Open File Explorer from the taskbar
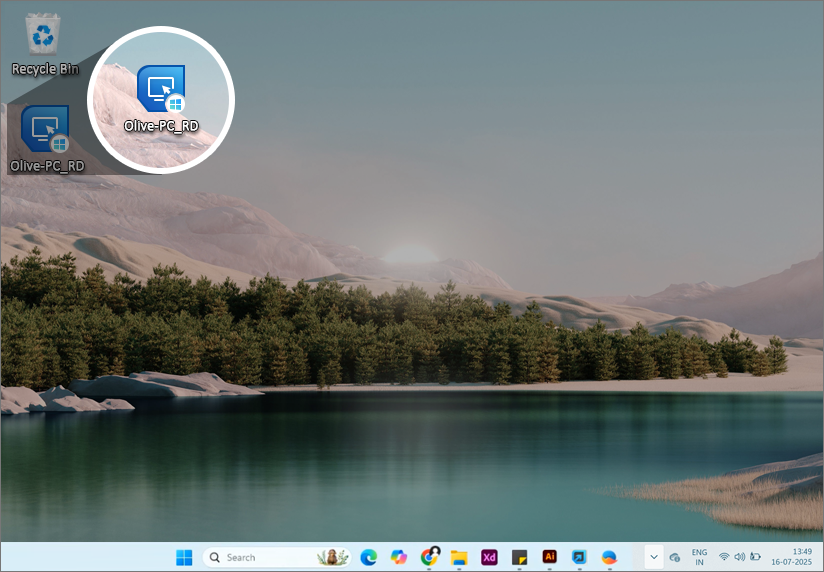This screenshot has width=824, height=572. tap(459, 557)
